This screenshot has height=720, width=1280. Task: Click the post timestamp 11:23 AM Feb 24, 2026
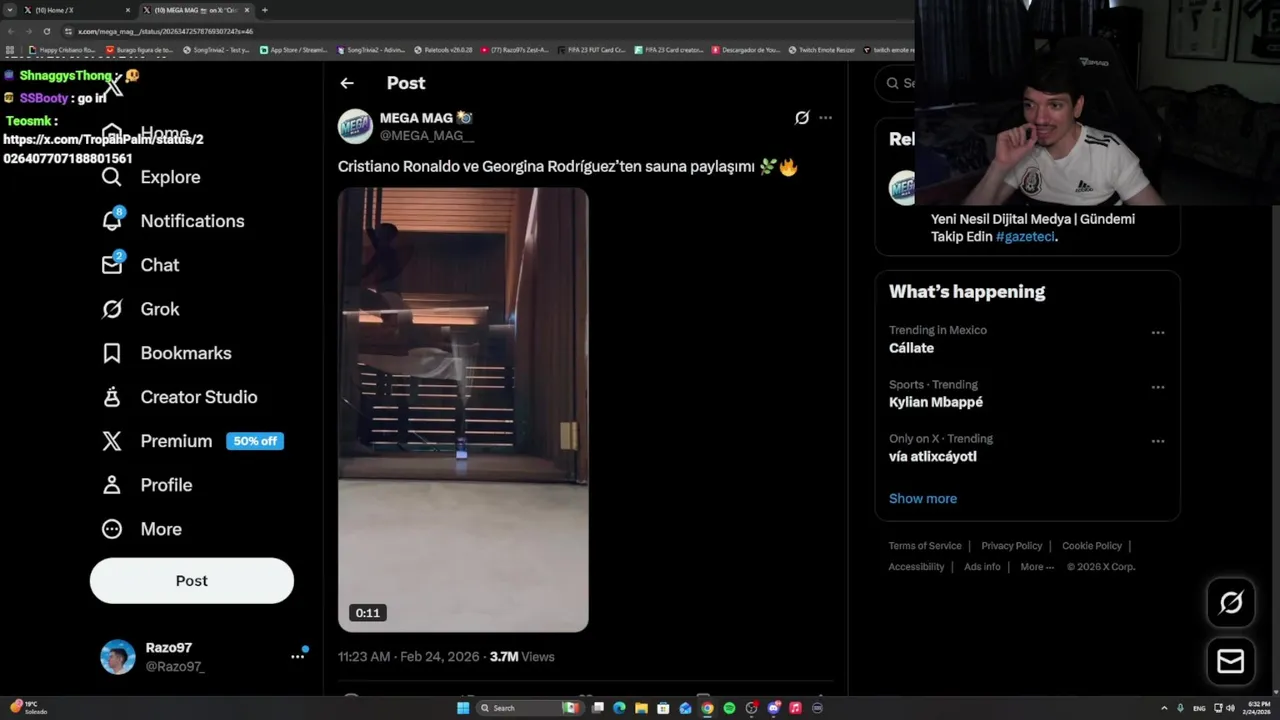[409, 657]
